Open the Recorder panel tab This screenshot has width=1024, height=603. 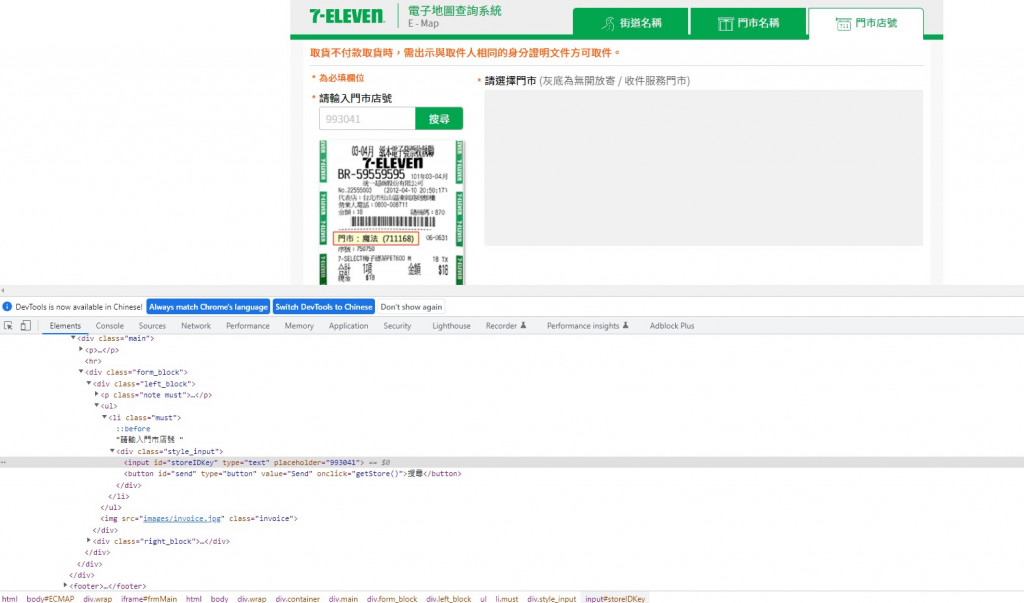pos(505,325)
